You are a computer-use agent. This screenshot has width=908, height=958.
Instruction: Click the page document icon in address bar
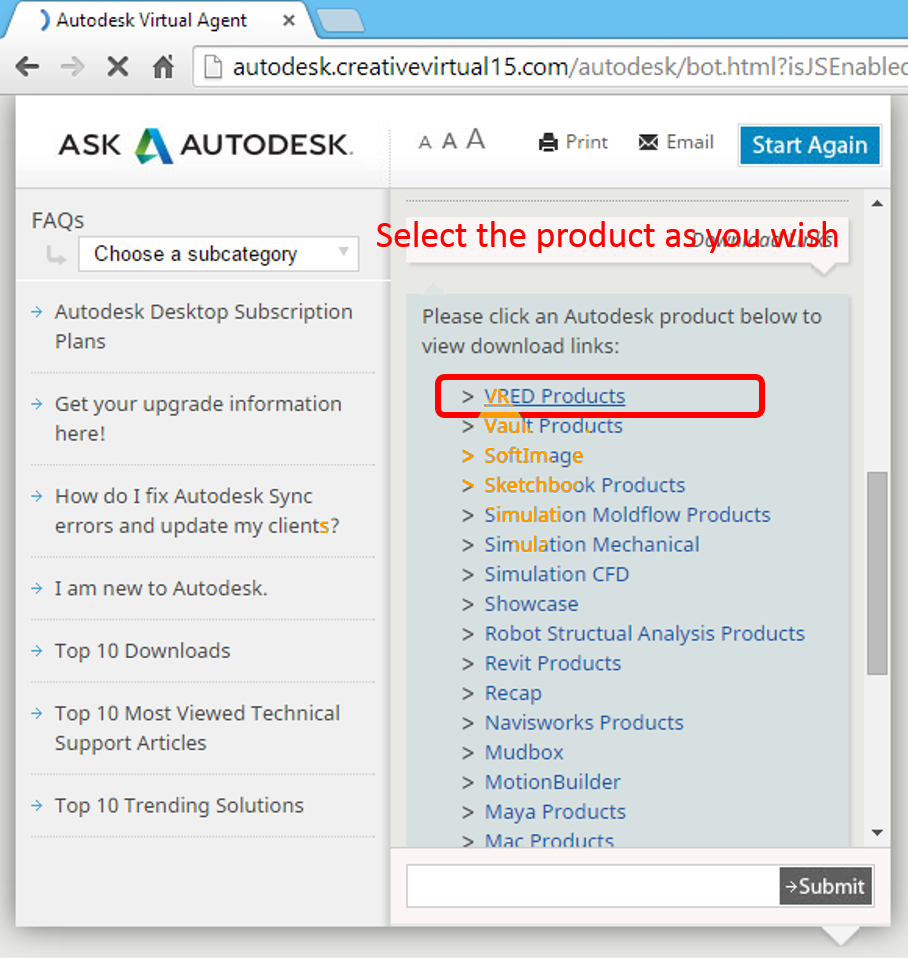[213, 67]
